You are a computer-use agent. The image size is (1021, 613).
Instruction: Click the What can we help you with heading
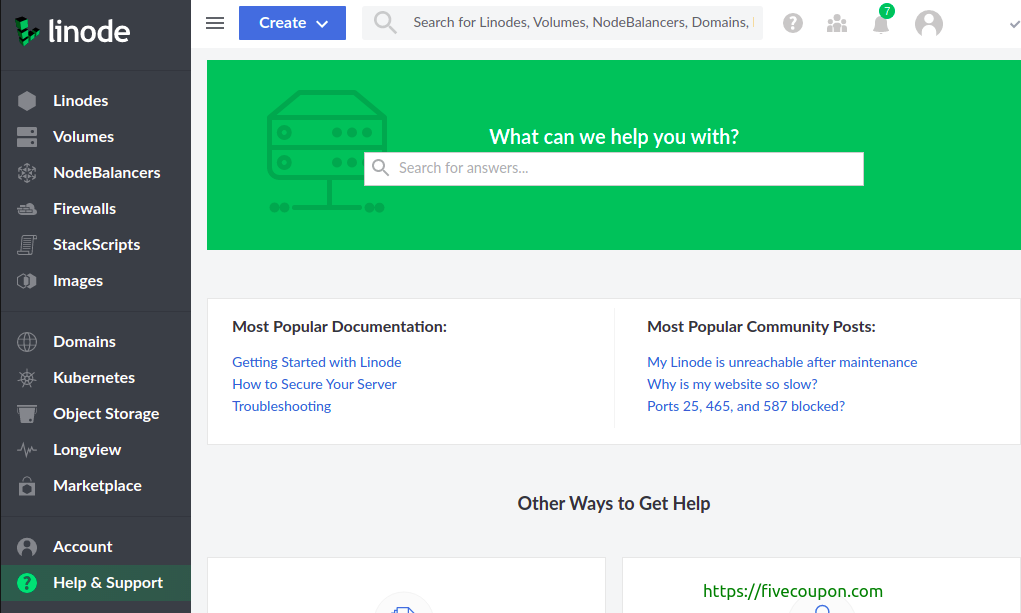(x=614, y=137)
